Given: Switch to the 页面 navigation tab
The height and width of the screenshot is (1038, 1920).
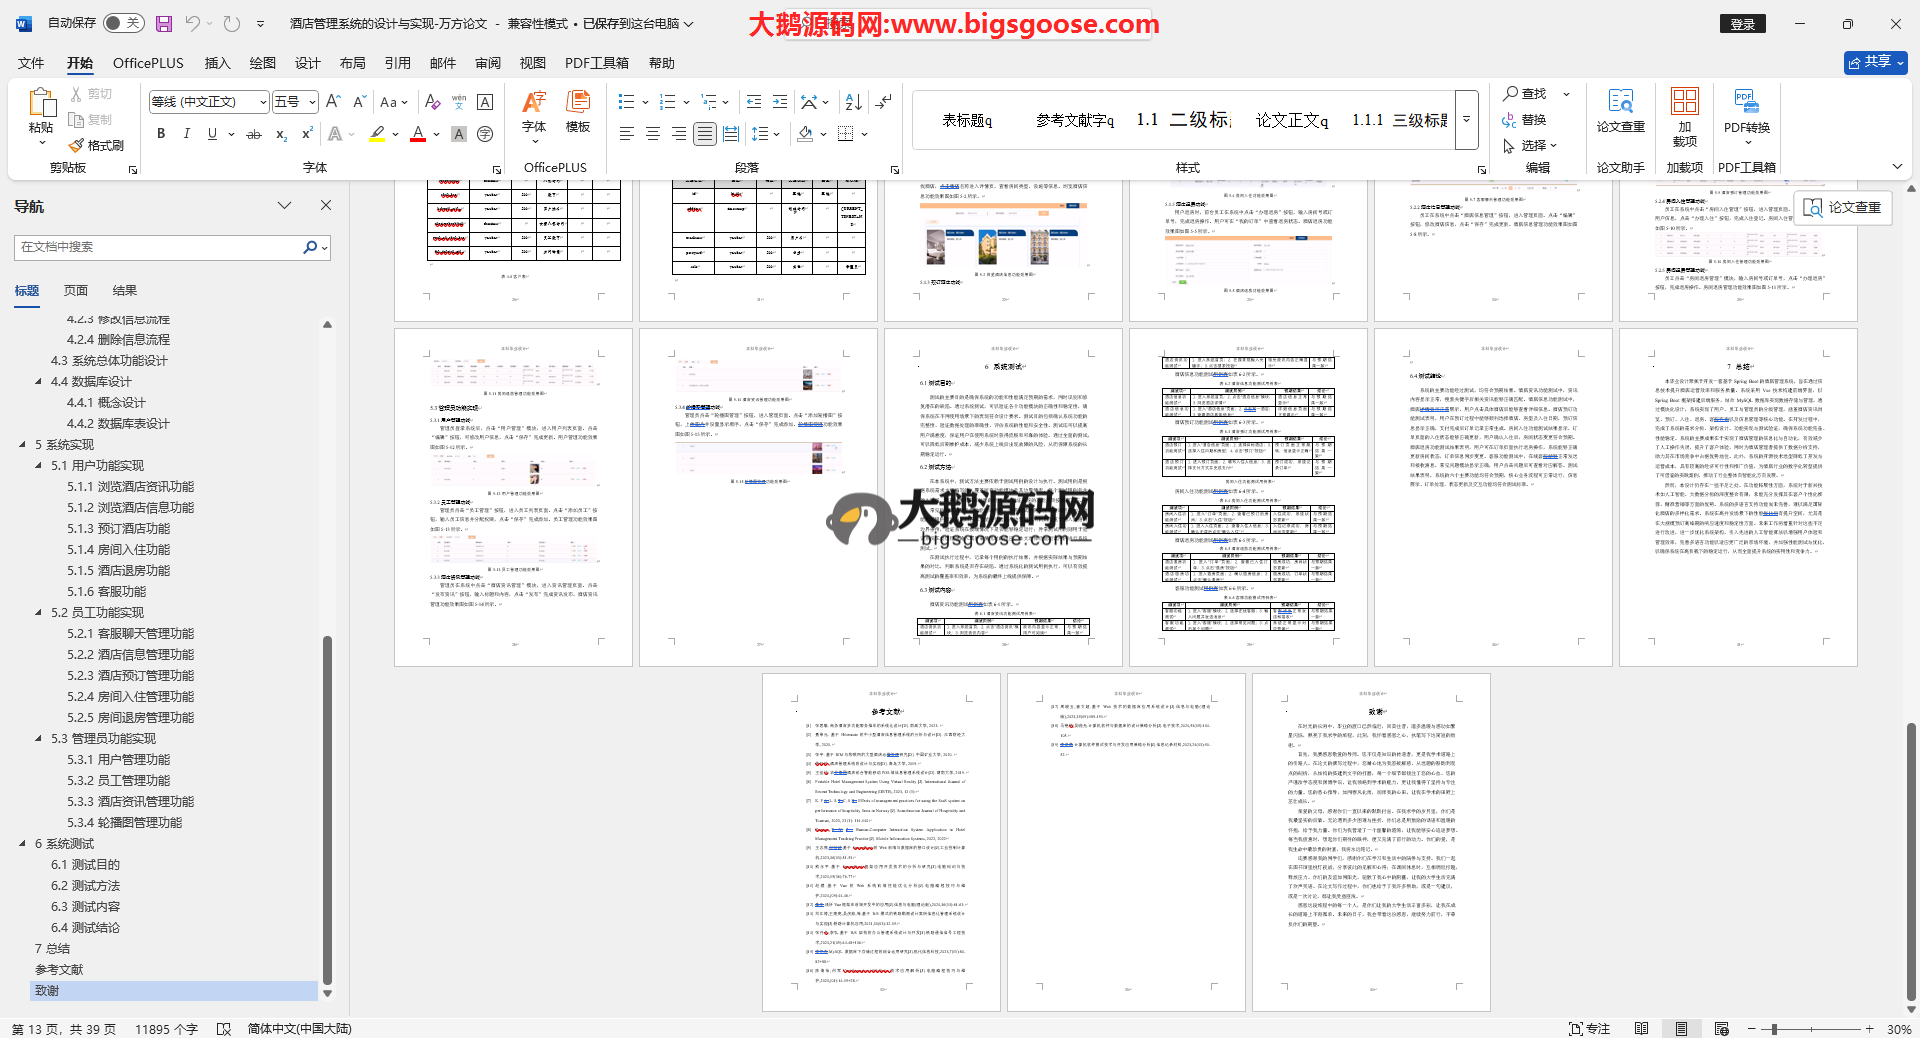Looking at the screenshot, I should coord(76,291).
